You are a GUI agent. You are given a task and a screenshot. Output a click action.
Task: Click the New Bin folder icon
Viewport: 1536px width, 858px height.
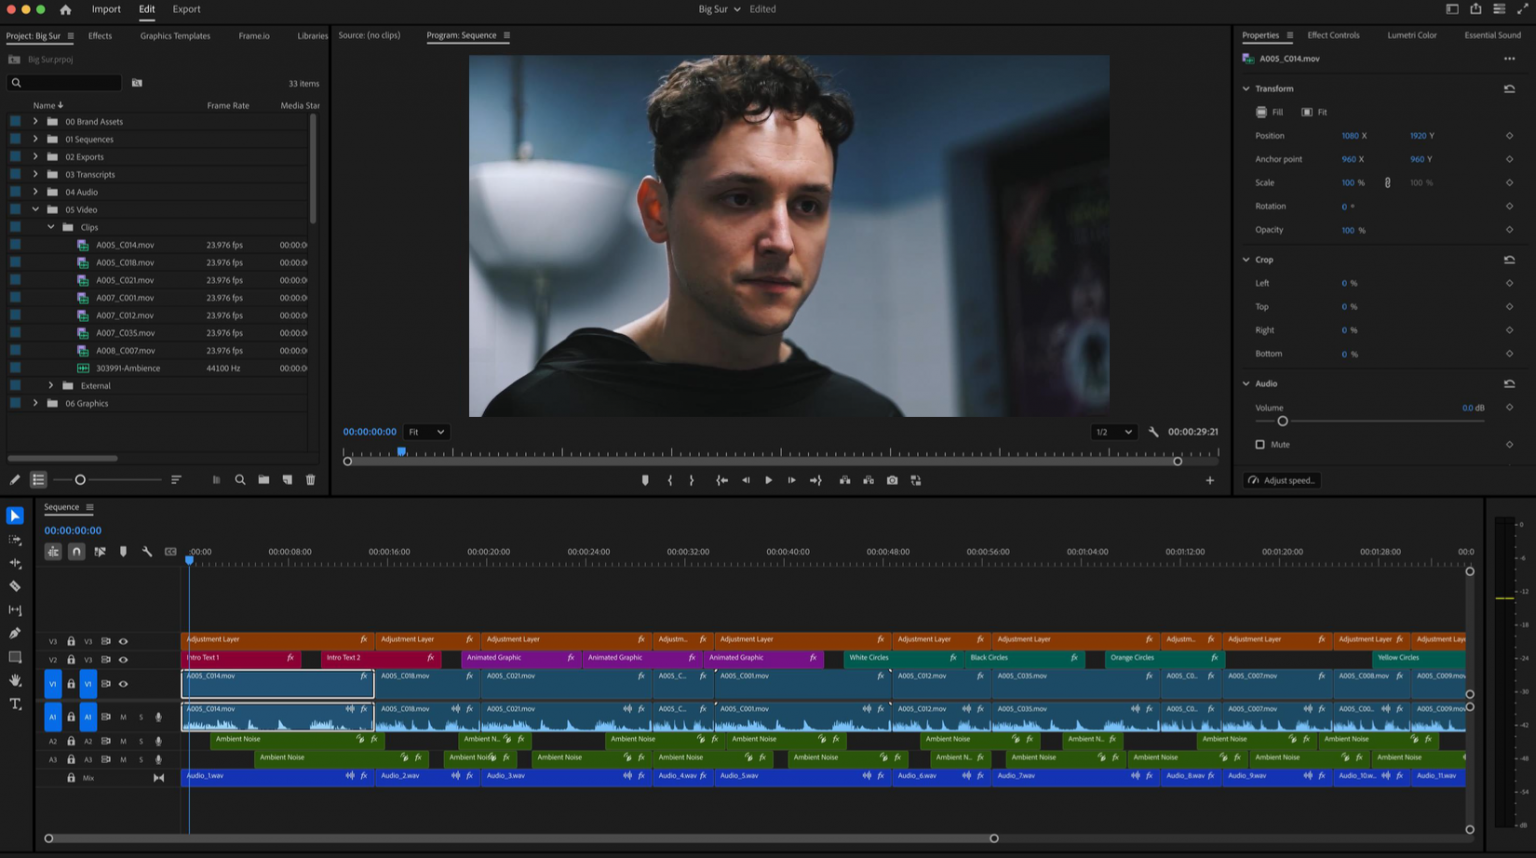263,480
